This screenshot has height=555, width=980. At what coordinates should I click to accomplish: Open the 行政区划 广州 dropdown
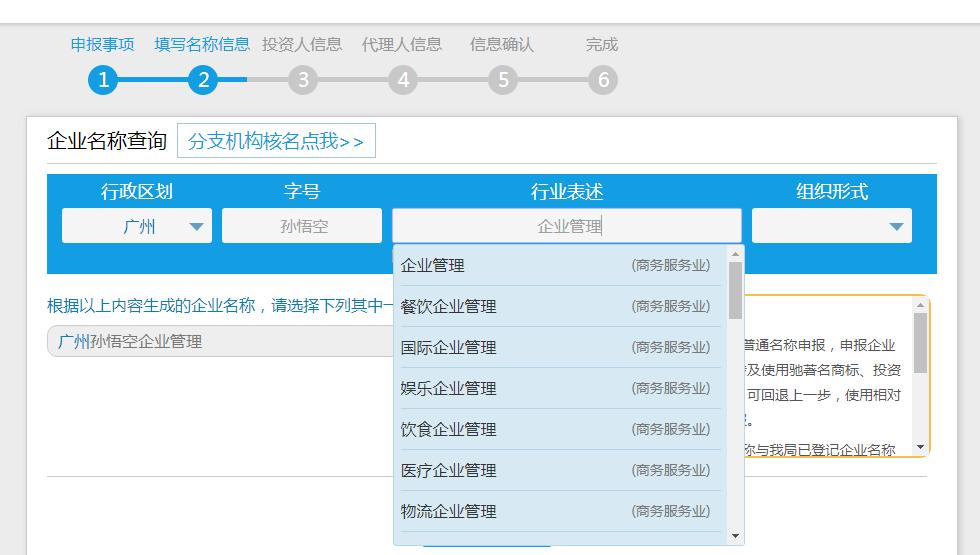point(137,226)
